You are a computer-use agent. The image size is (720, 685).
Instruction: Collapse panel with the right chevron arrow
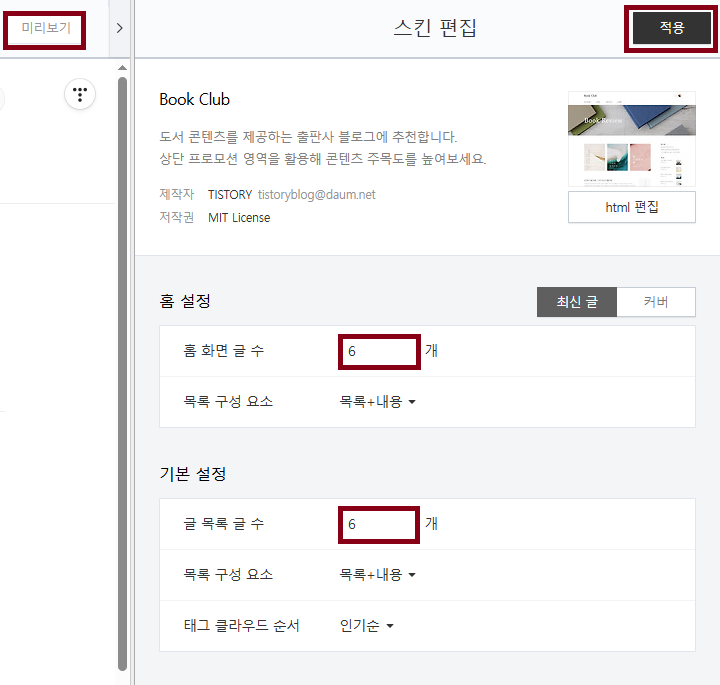(x=119, y=28)
